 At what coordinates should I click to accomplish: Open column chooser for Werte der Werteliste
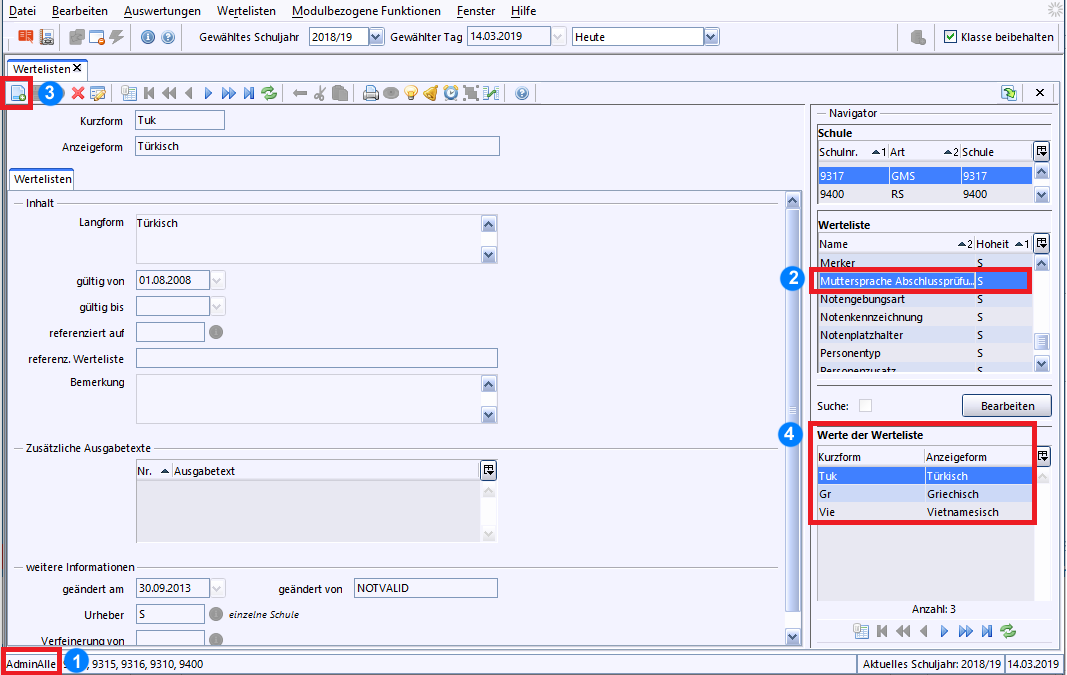click(x=1042, y=456)
